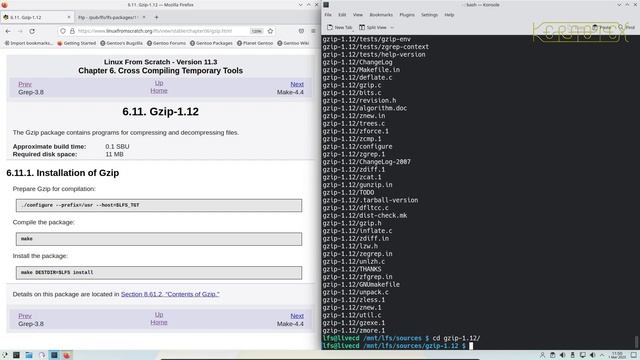Close the 6.11. Gzip-1.12 tab
Screen dimensions: 640x360
(69, 18)
